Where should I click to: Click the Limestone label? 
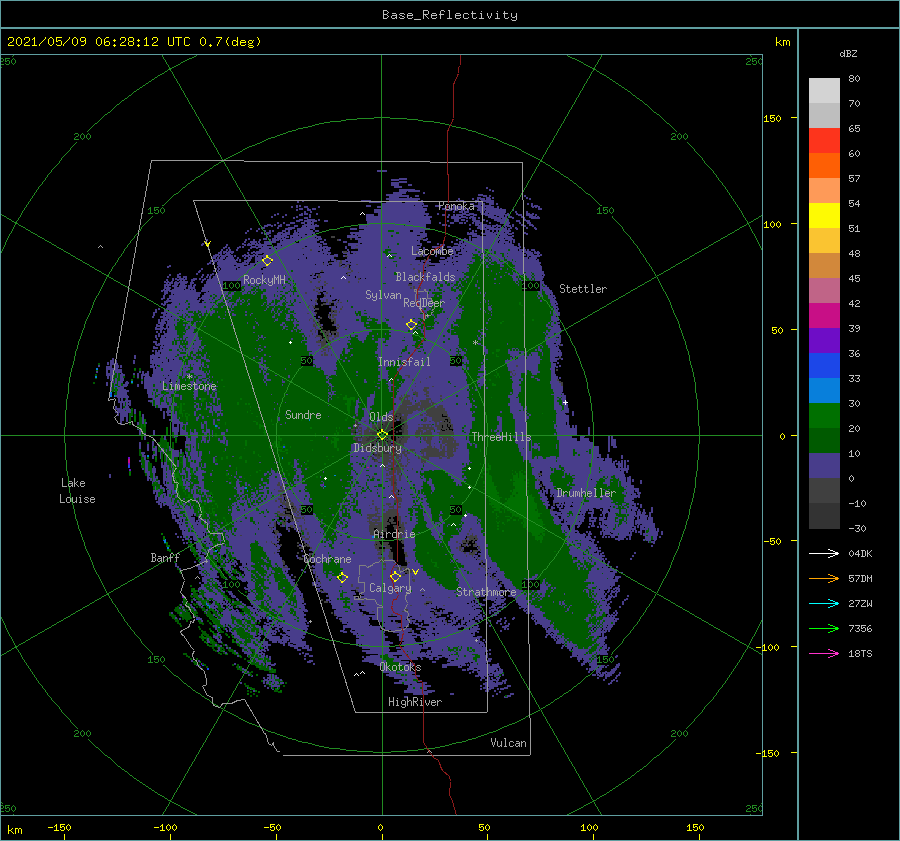(189, 386)
